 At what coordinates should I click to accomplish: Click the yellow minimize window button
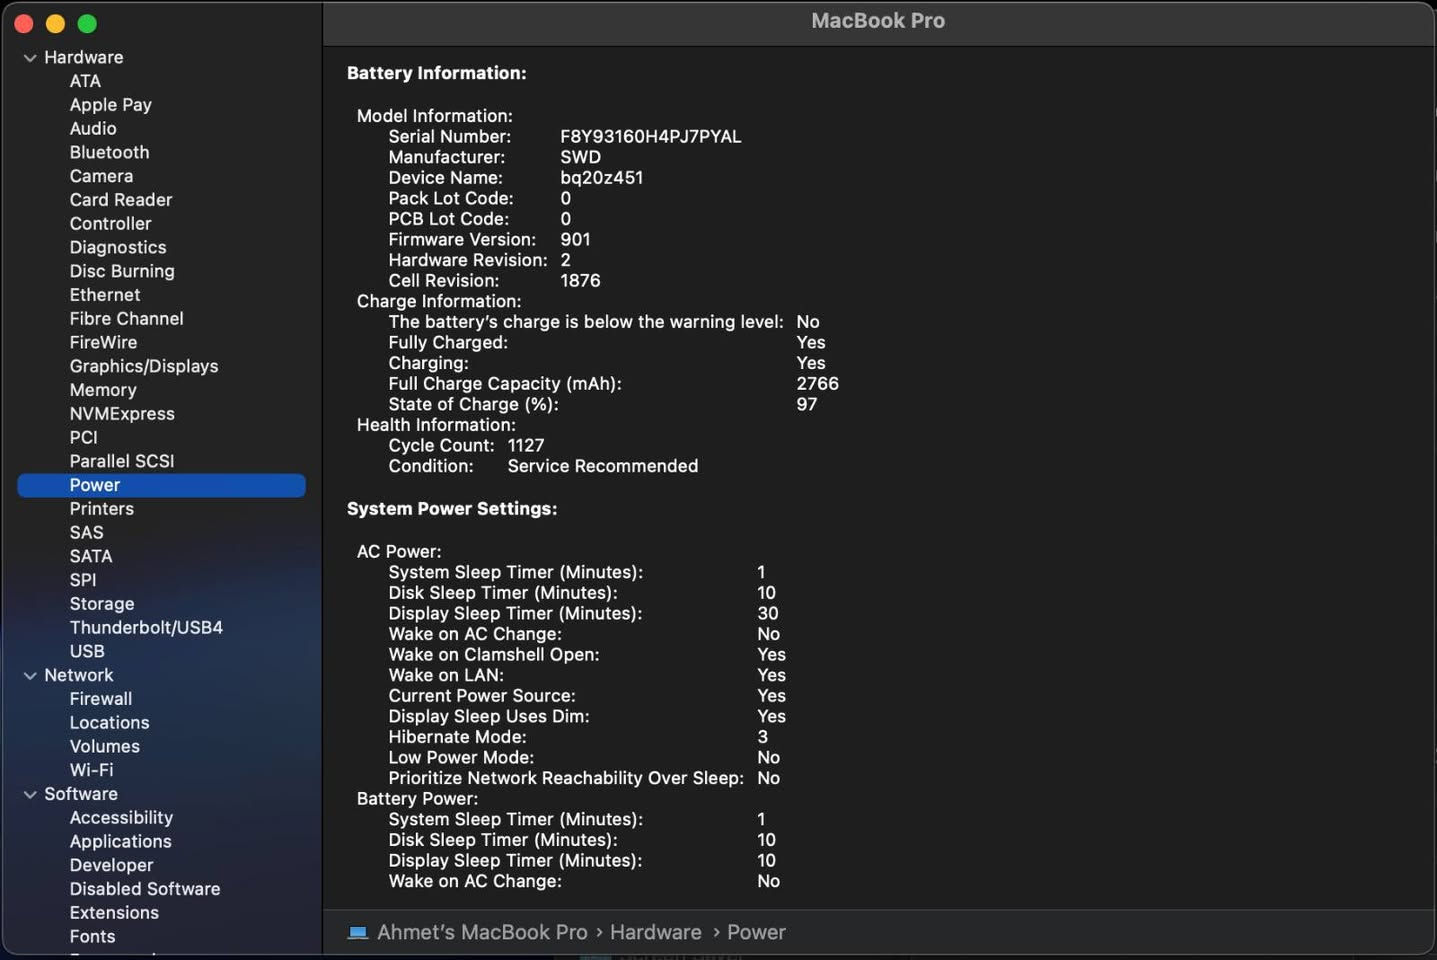56,23
